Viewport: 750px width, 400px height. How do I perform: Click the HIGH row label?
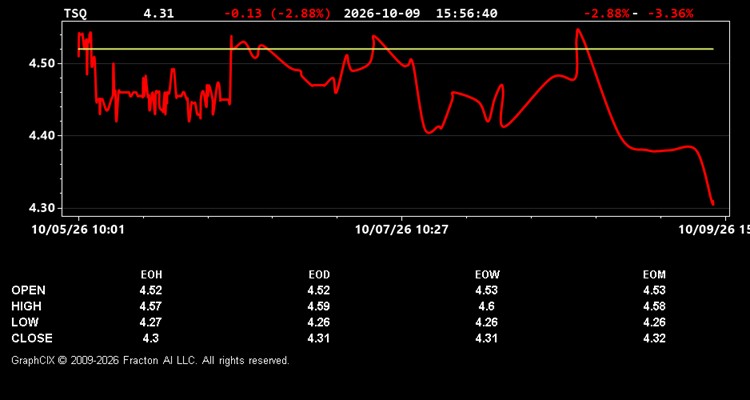coord(26,306)
